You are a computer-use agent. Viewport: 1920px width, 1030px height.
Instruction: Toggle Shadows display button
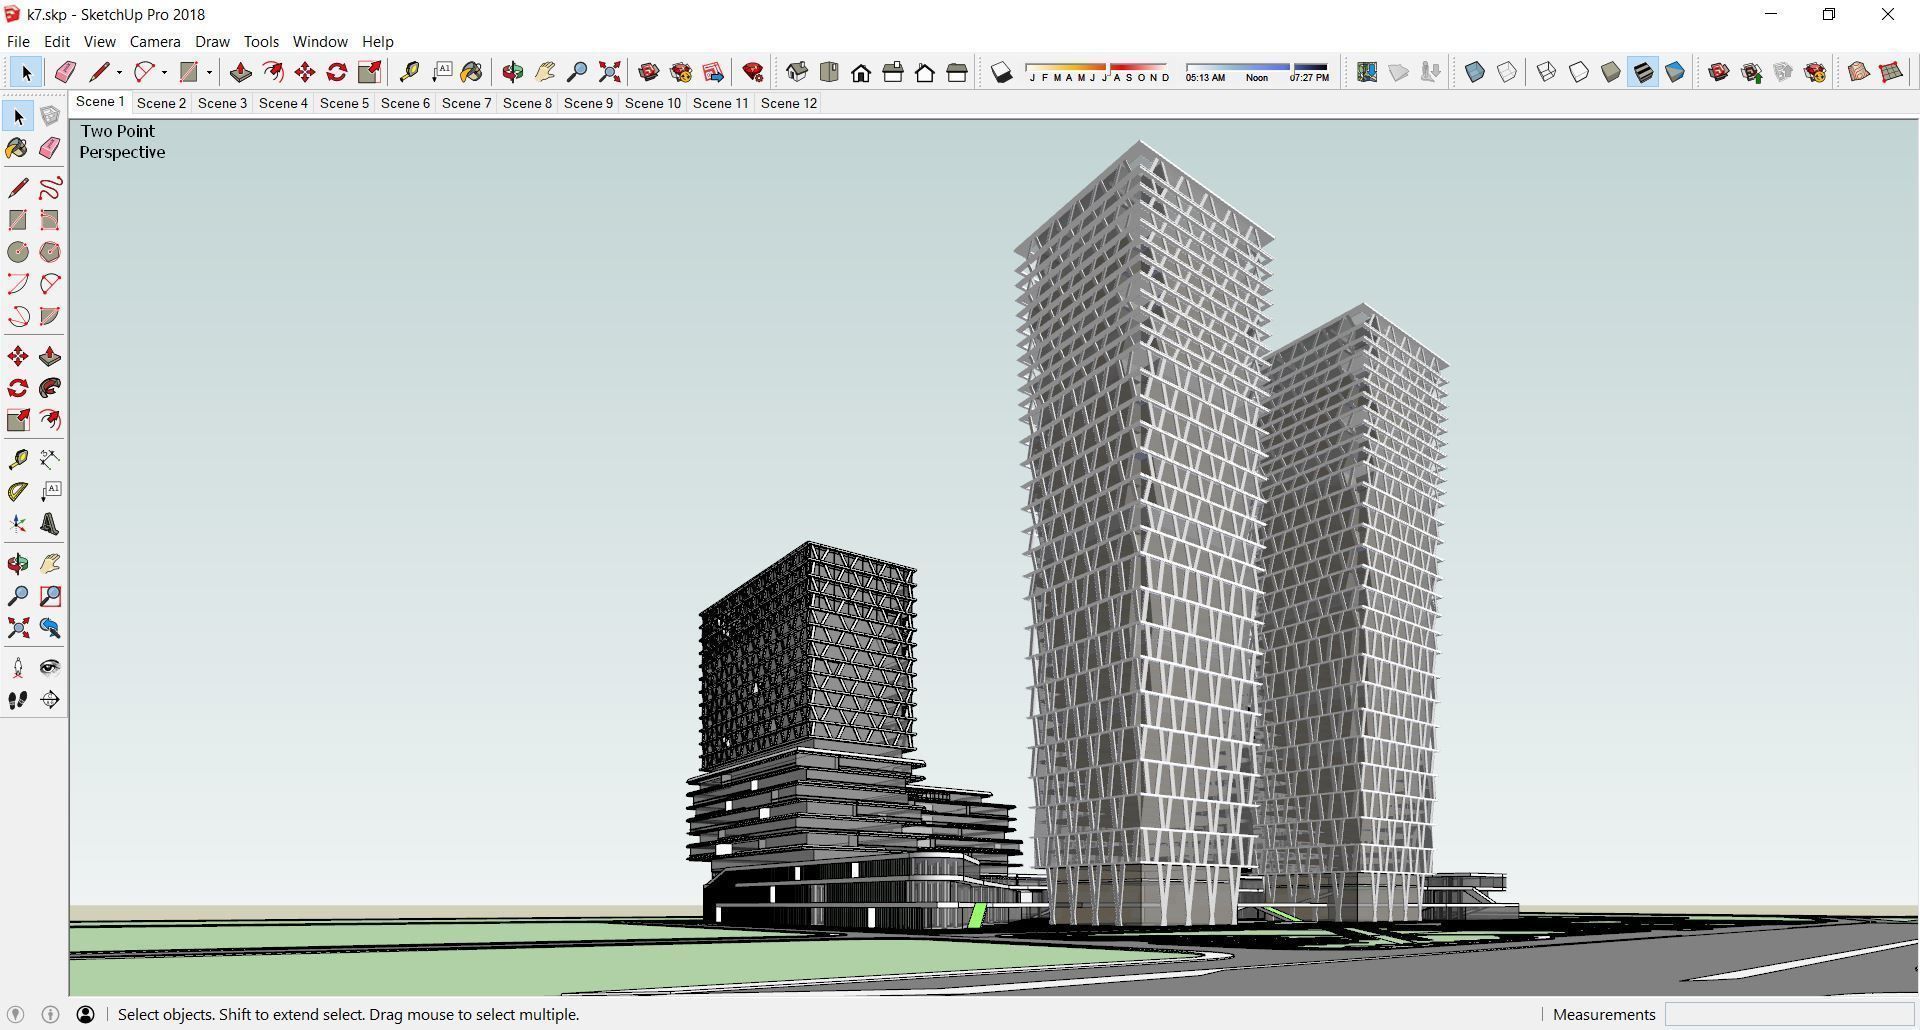point(1001,72)
